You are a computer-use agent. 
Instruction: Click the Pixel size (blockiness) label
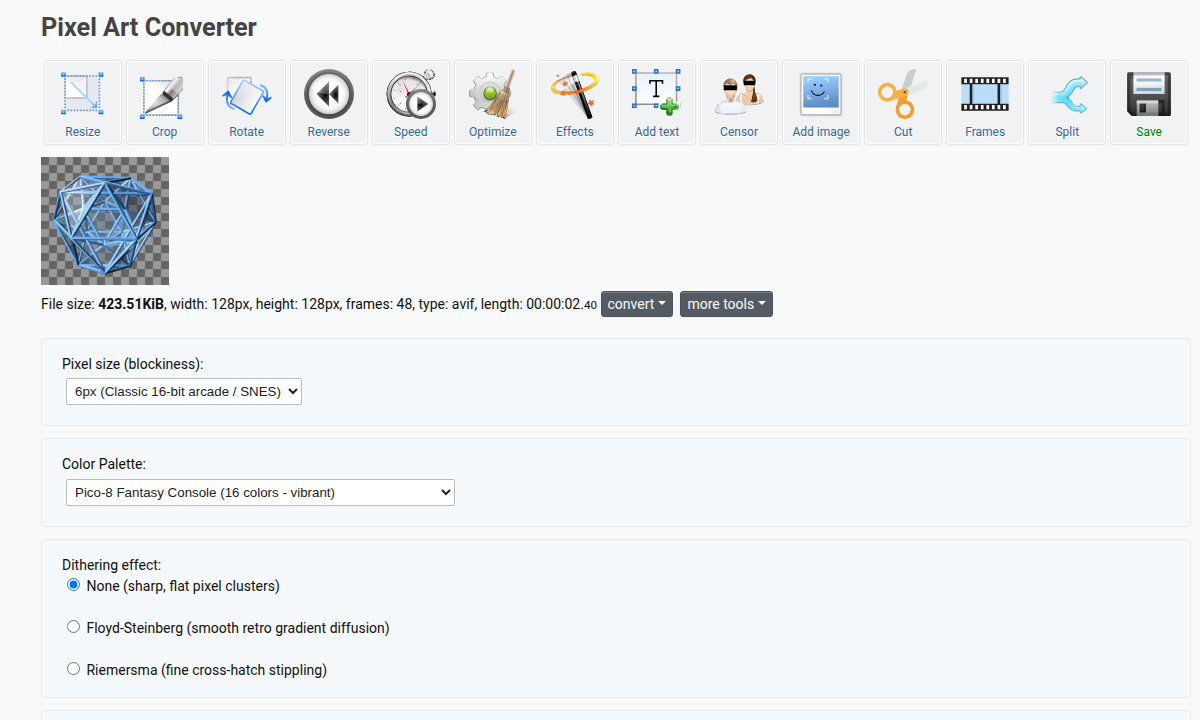click(x=133, y=364)
